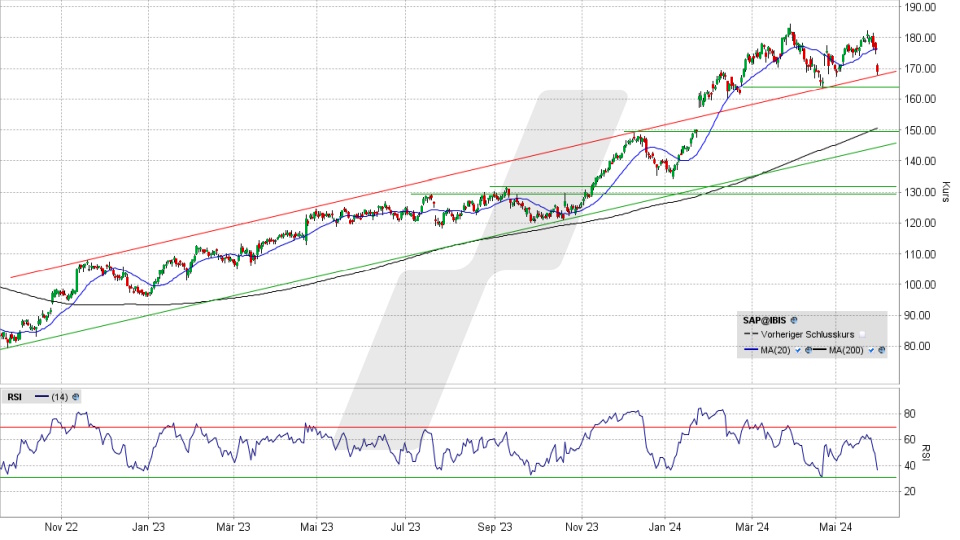The height and width of the screenshot is (540, 960).
Task: Click the 150.00 price axis label
Action: click(x=921, y=130)
